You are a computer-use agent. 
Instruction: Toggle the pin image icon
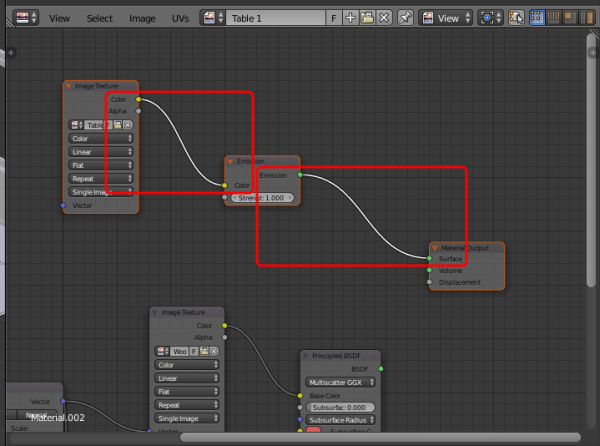pyautogui.click(x=405, y=18)
